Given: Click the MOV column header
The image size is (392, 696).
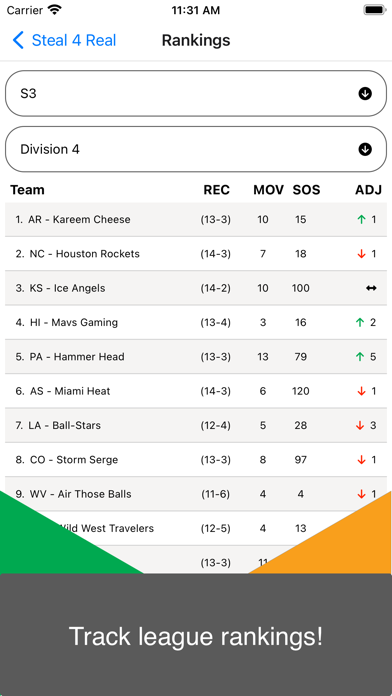Looking at the screenshot, I should coord(268,190).
